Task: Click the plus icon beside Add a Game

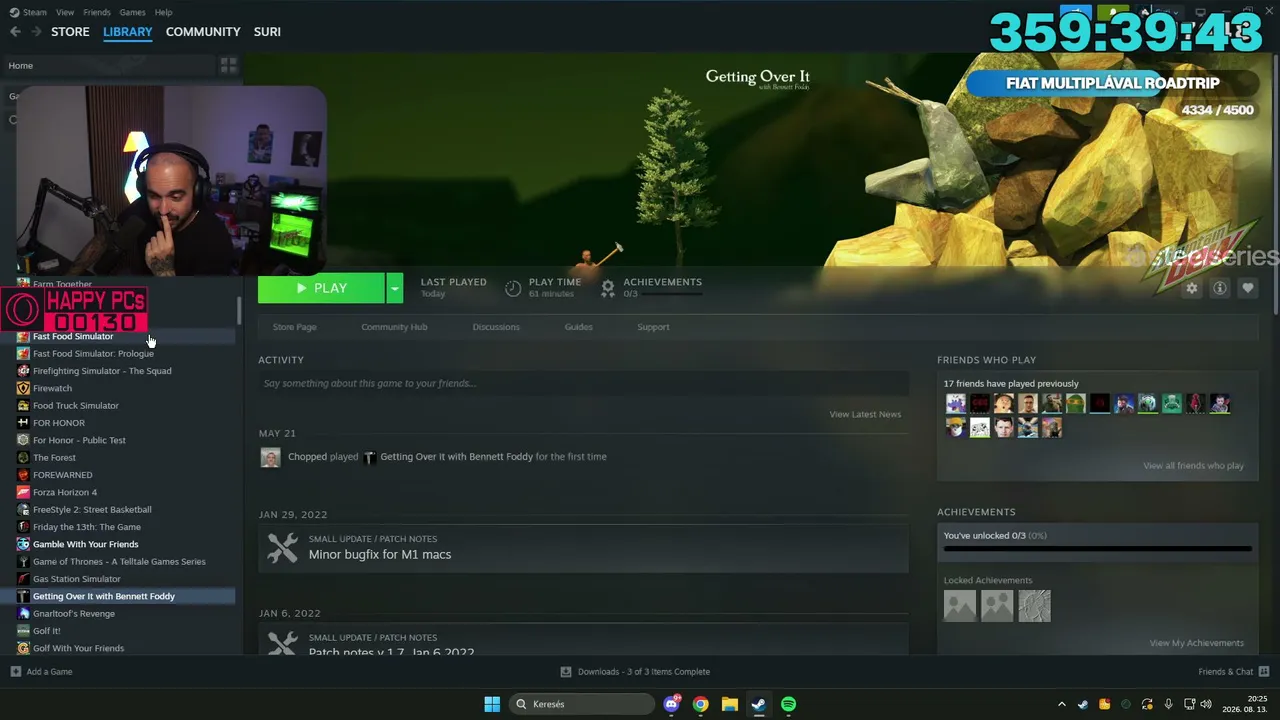Action: (x=15, y=672)
